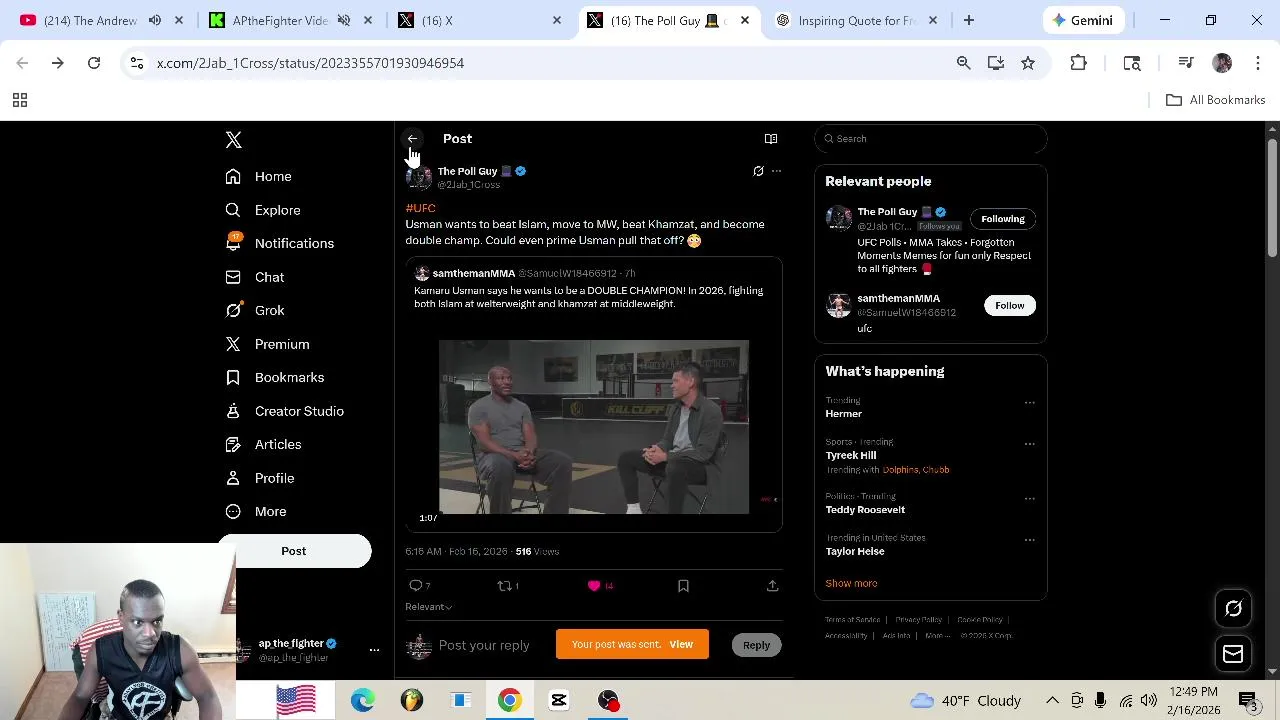Toggle the pink like heart

(x=594, y=586)
